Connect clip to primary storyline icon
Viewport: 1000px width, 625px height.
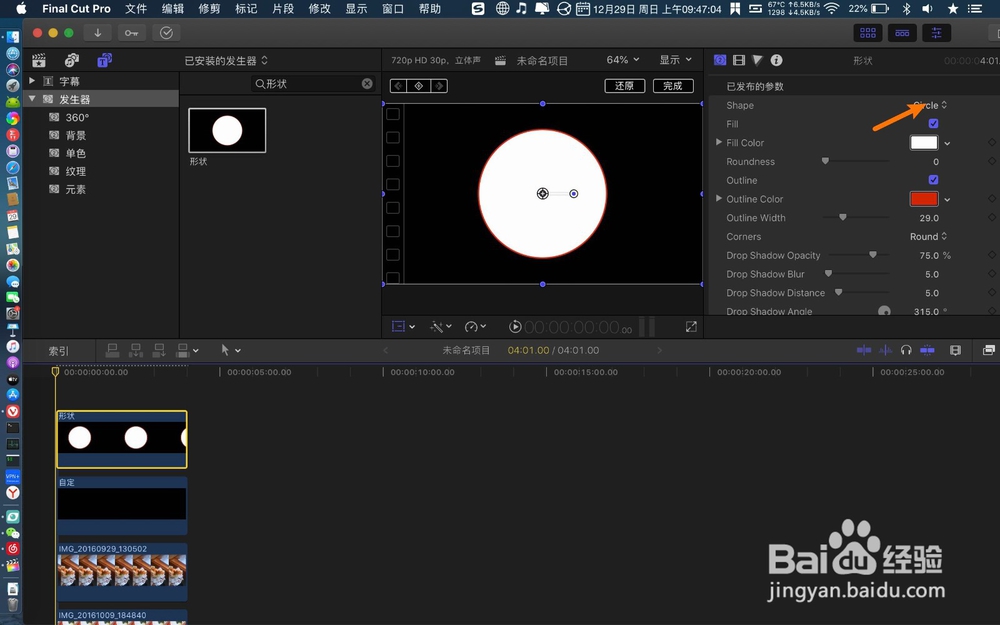click(112, 350)
